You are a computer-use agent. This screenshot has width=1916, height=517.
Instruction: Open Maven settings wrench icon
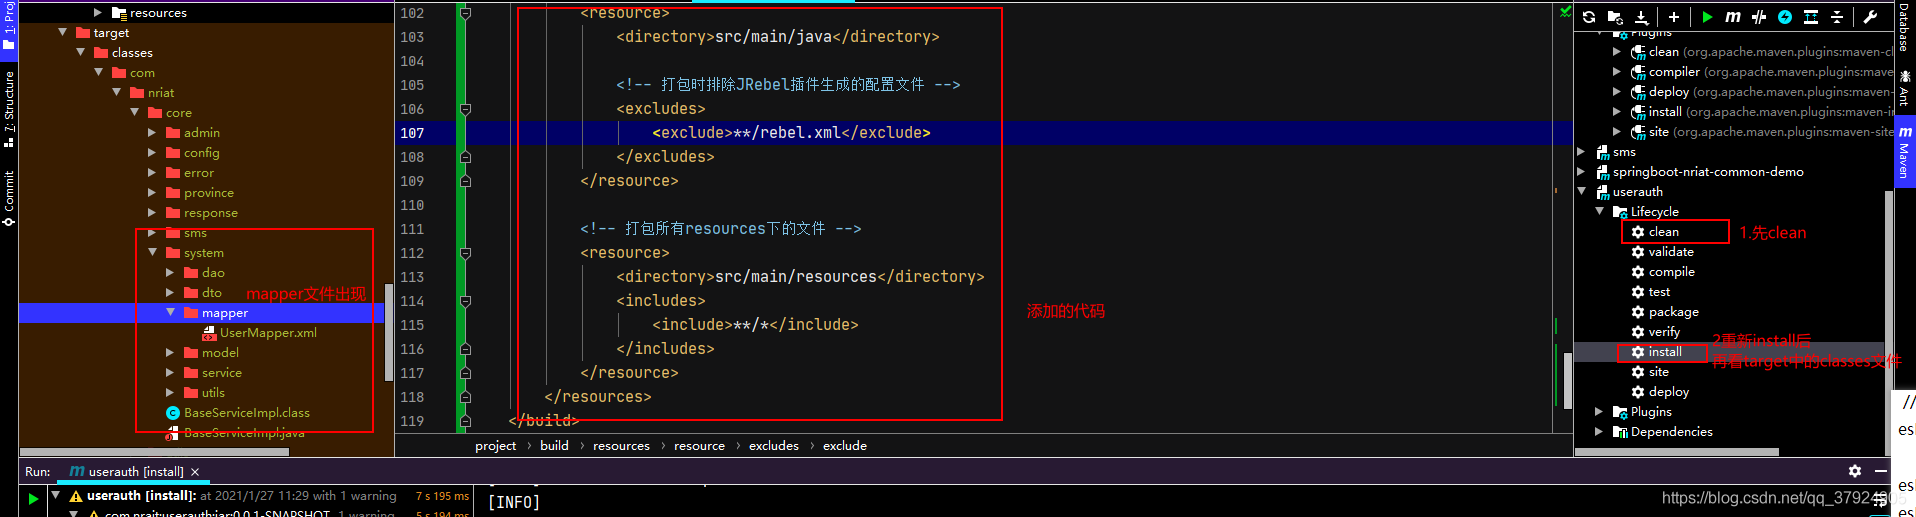(1870, 17)
